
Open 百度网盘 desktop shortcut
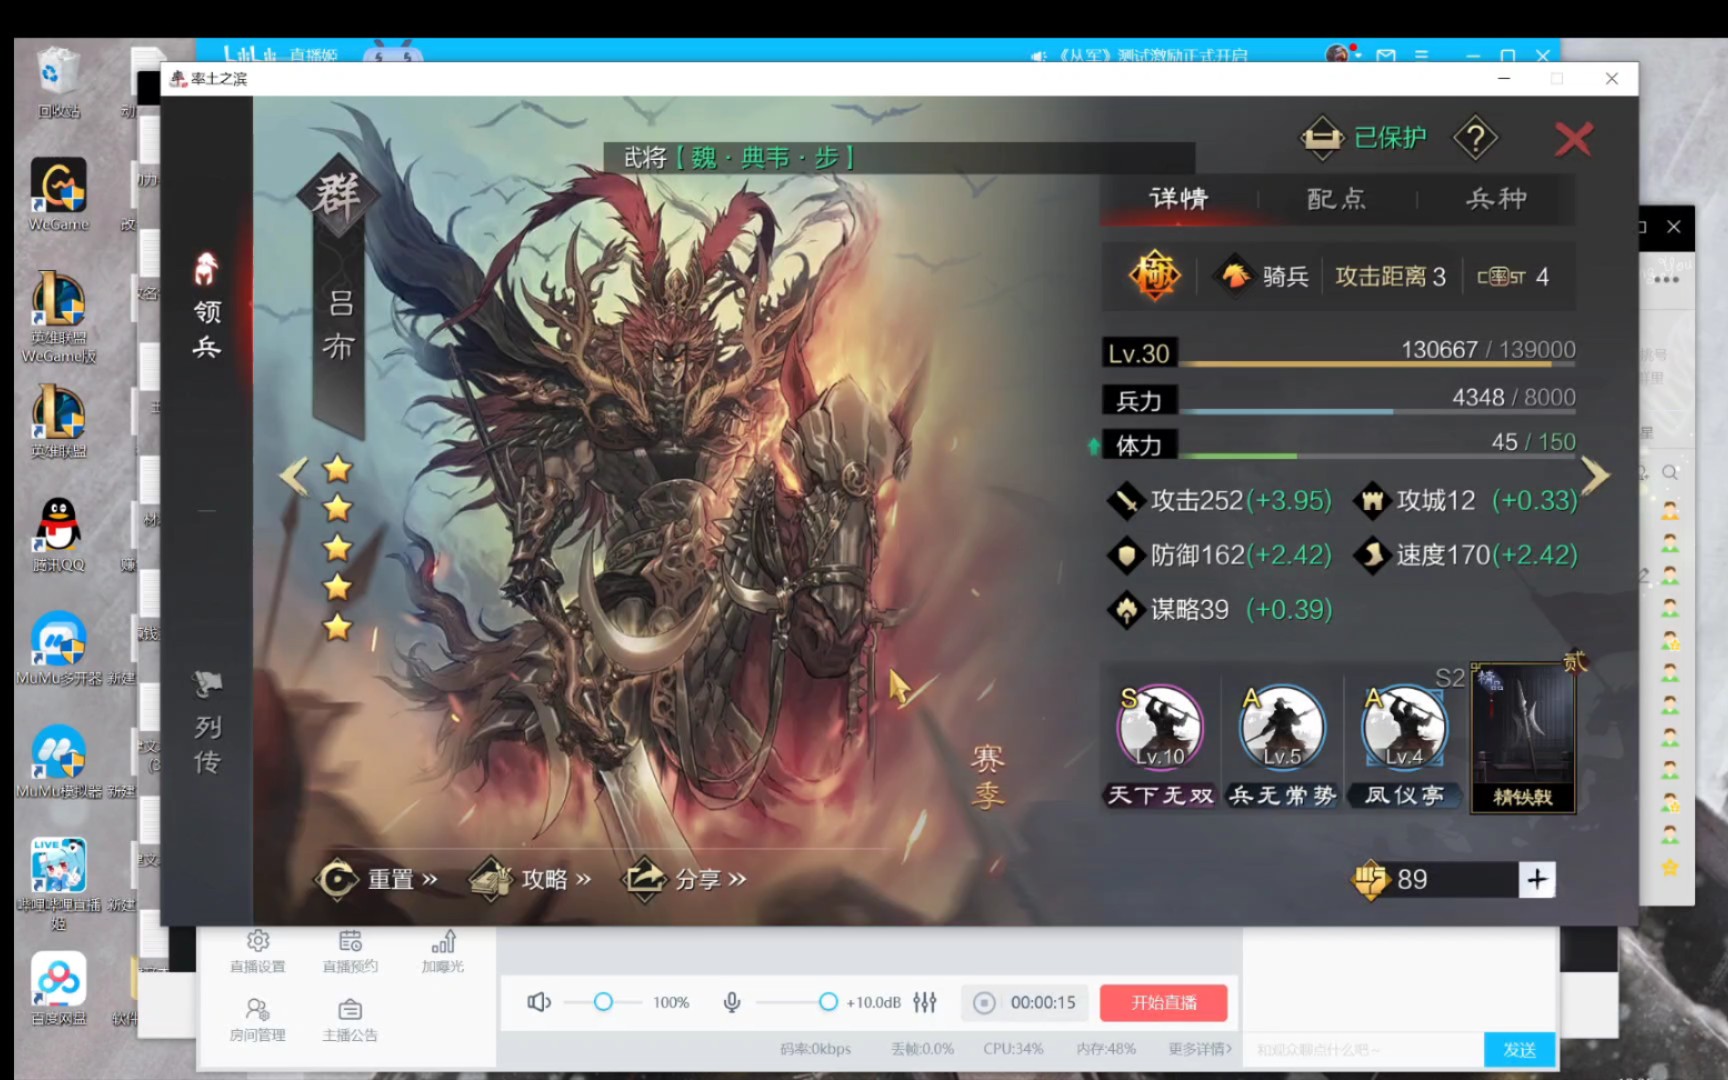59,988
